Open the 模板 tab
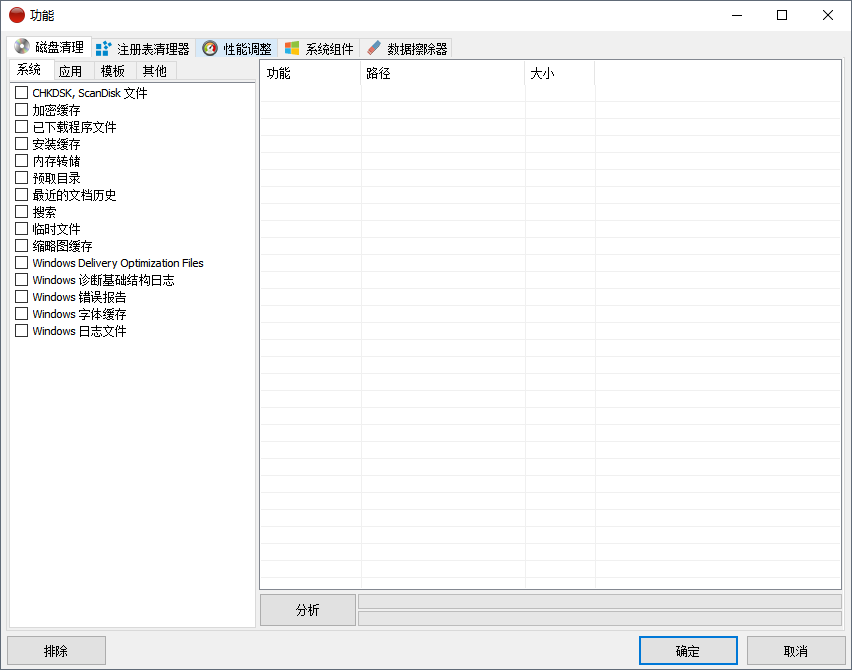This screenshot has height=670, width=852. point(113,70)
